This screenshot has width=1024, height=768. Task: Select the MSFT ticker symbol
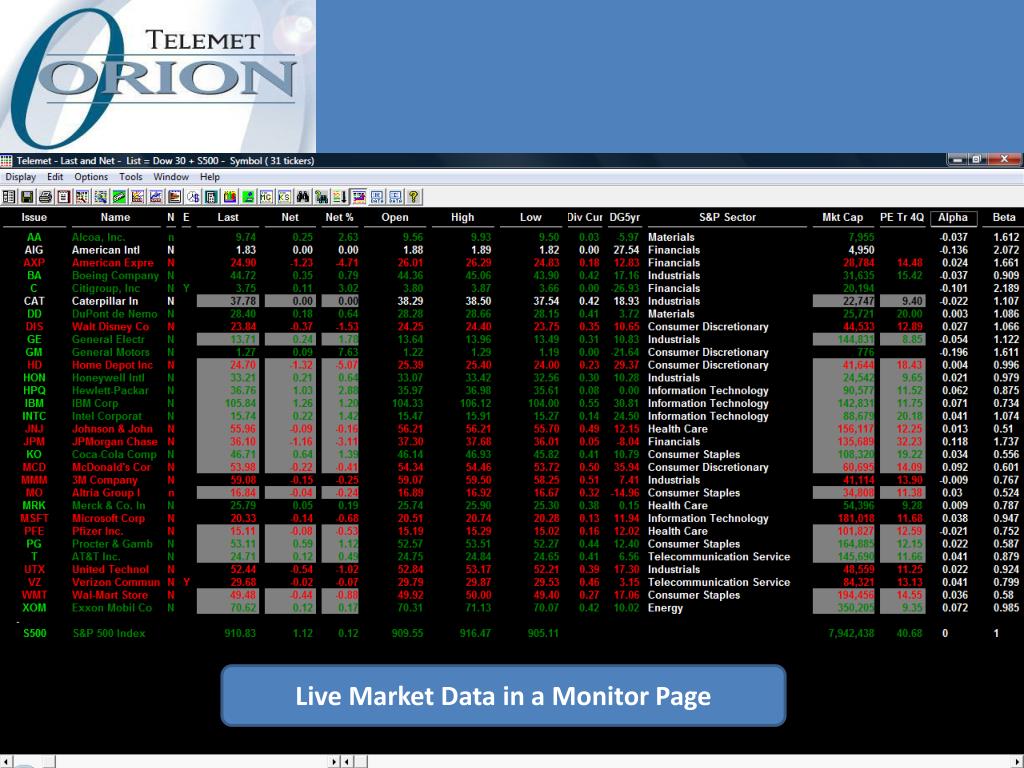click(34, 519)
